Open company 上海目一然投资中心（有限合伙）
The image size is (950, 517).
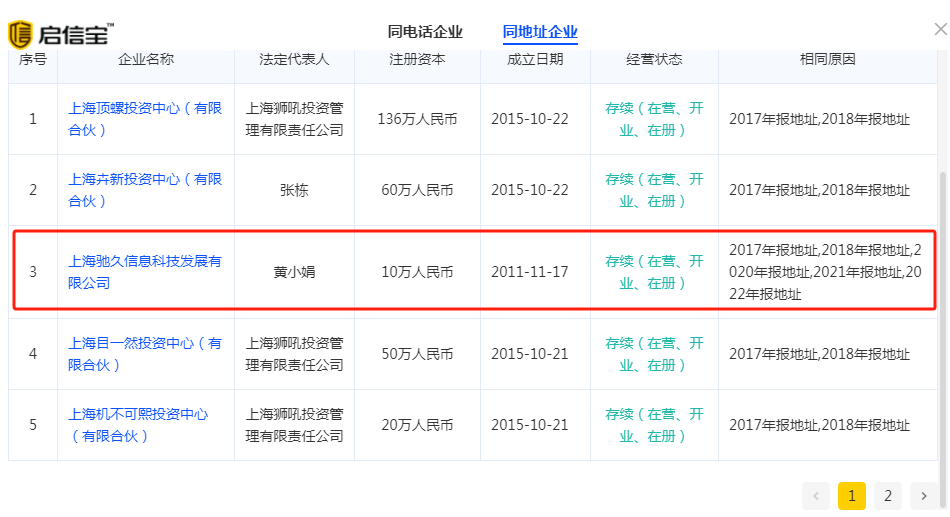click(145, 354)
